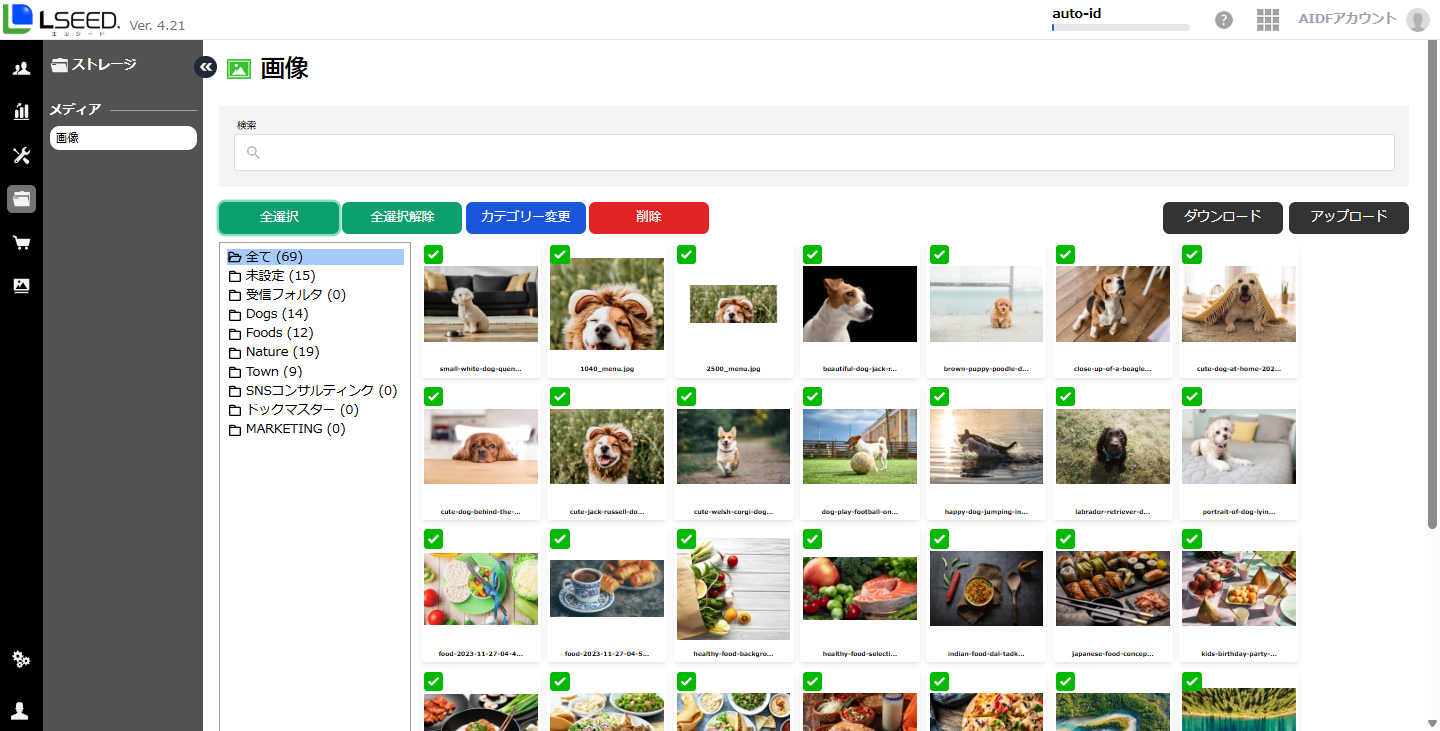1440x731 pixels.
Task: Click the wrench tools sidebar icon
Action: pos(21,155)
